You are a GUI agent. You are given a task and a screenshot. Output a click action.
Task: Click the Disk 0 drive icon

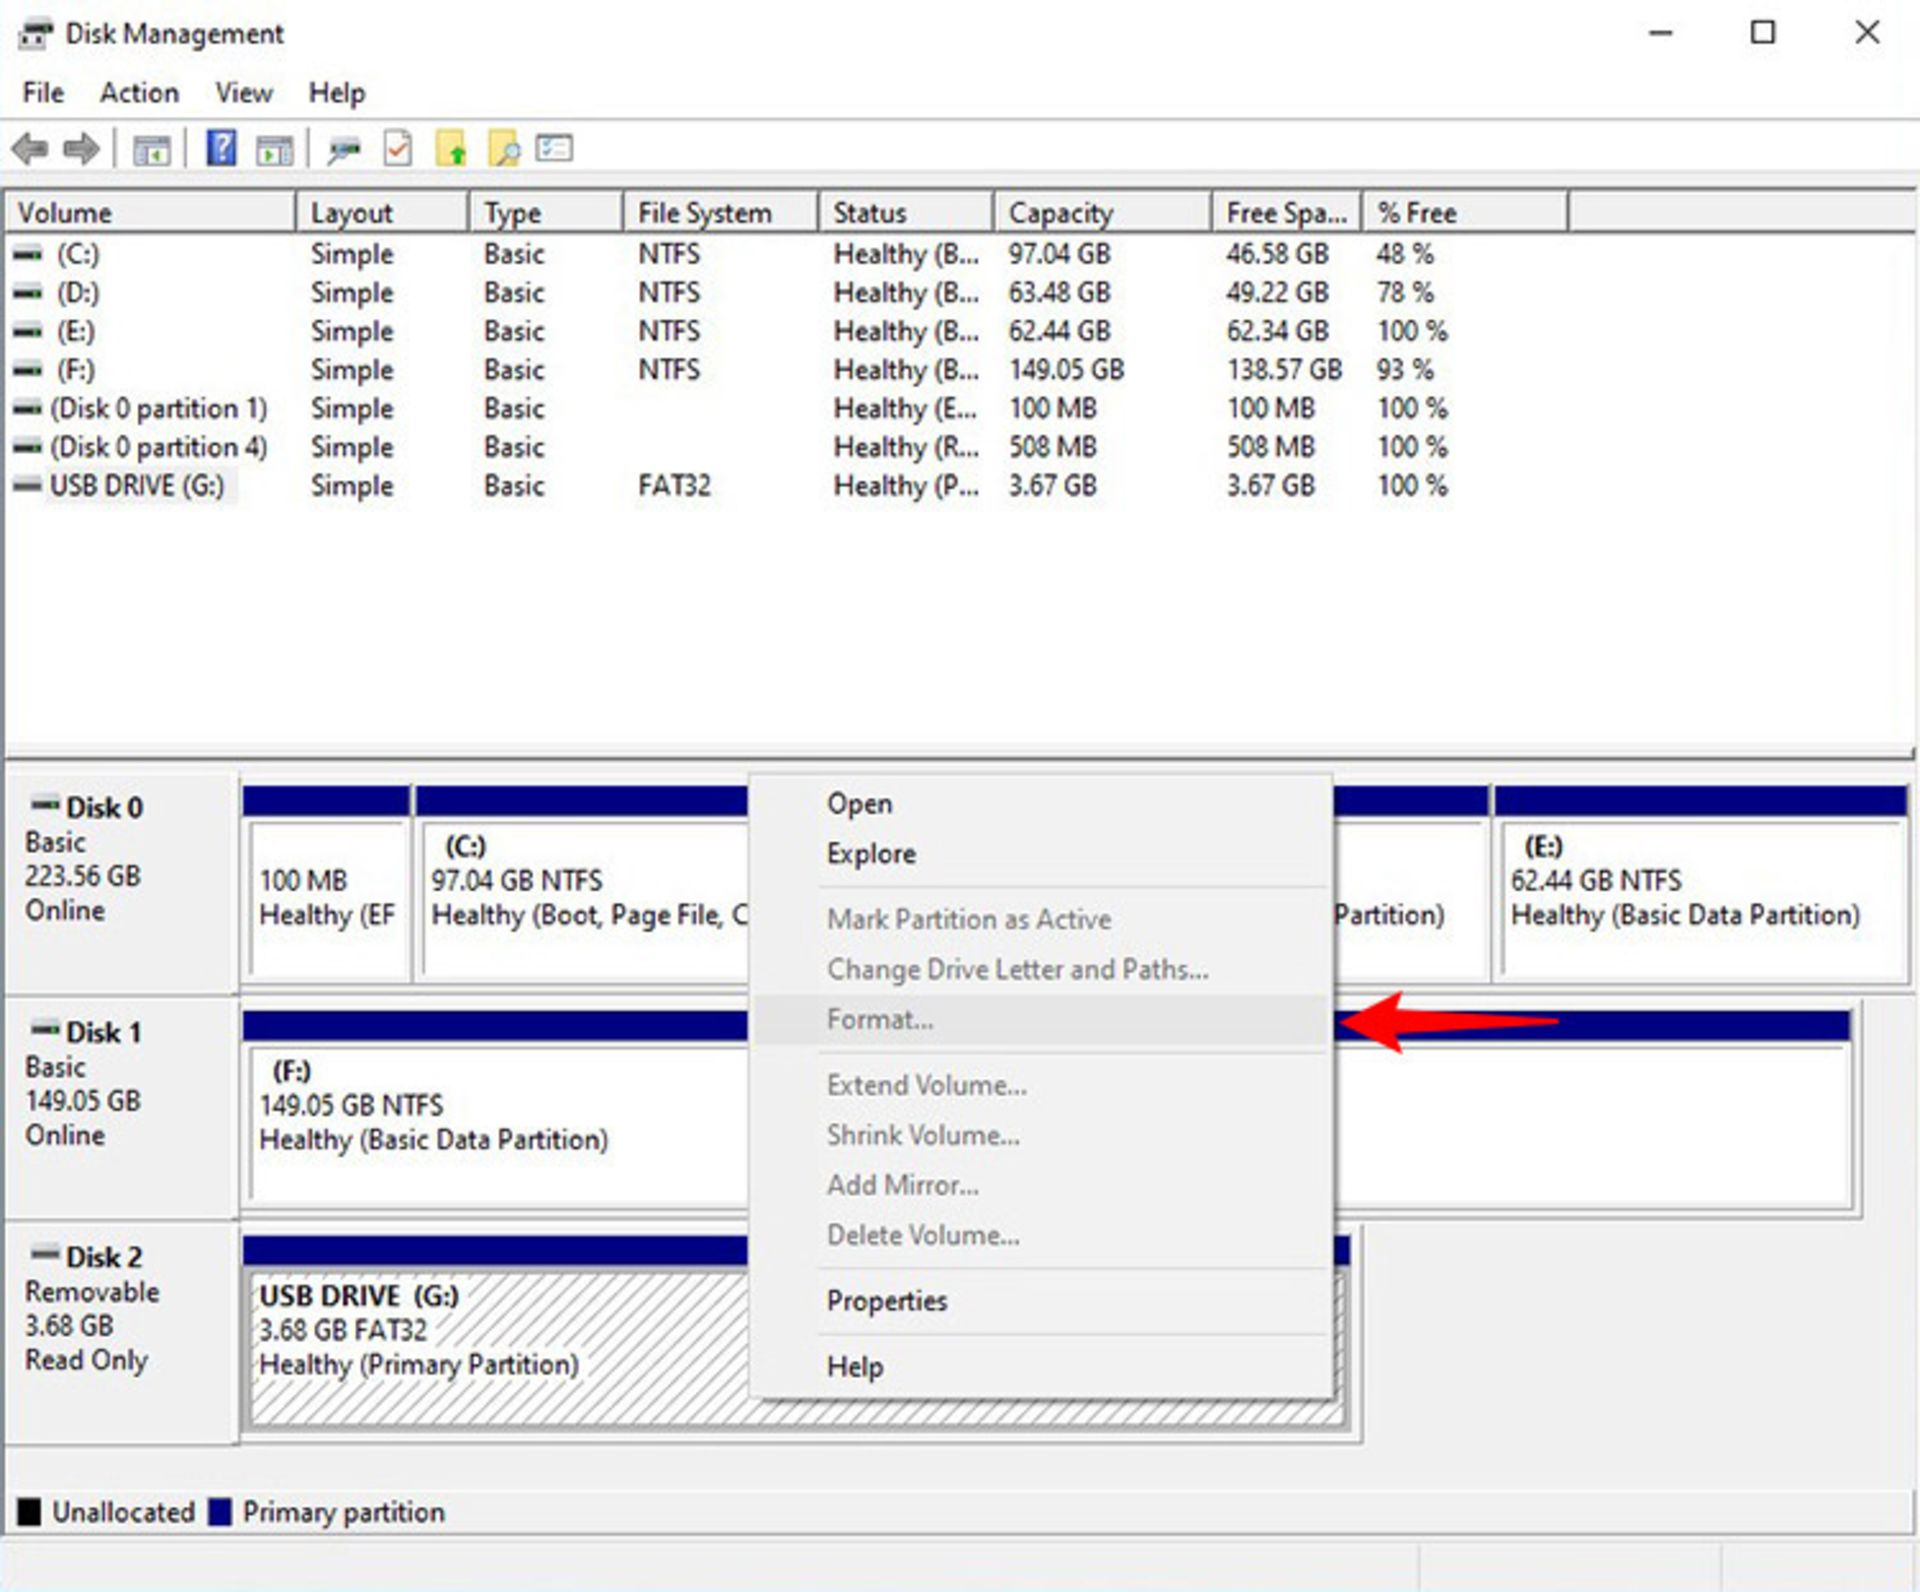pos(44,806)
